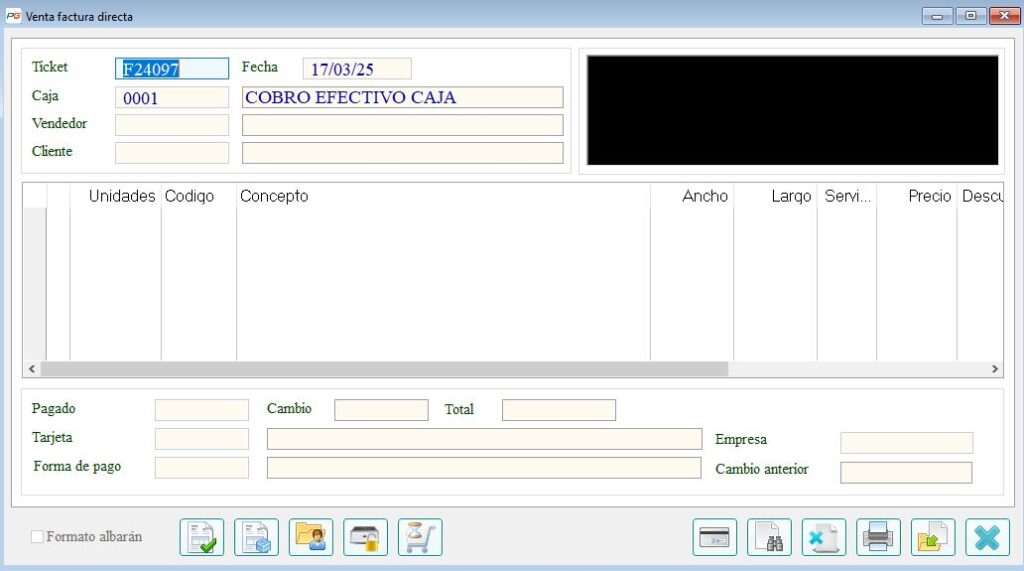Click the credit card payment icon
Screen dimensions: 1024x571
click(715, 537)
